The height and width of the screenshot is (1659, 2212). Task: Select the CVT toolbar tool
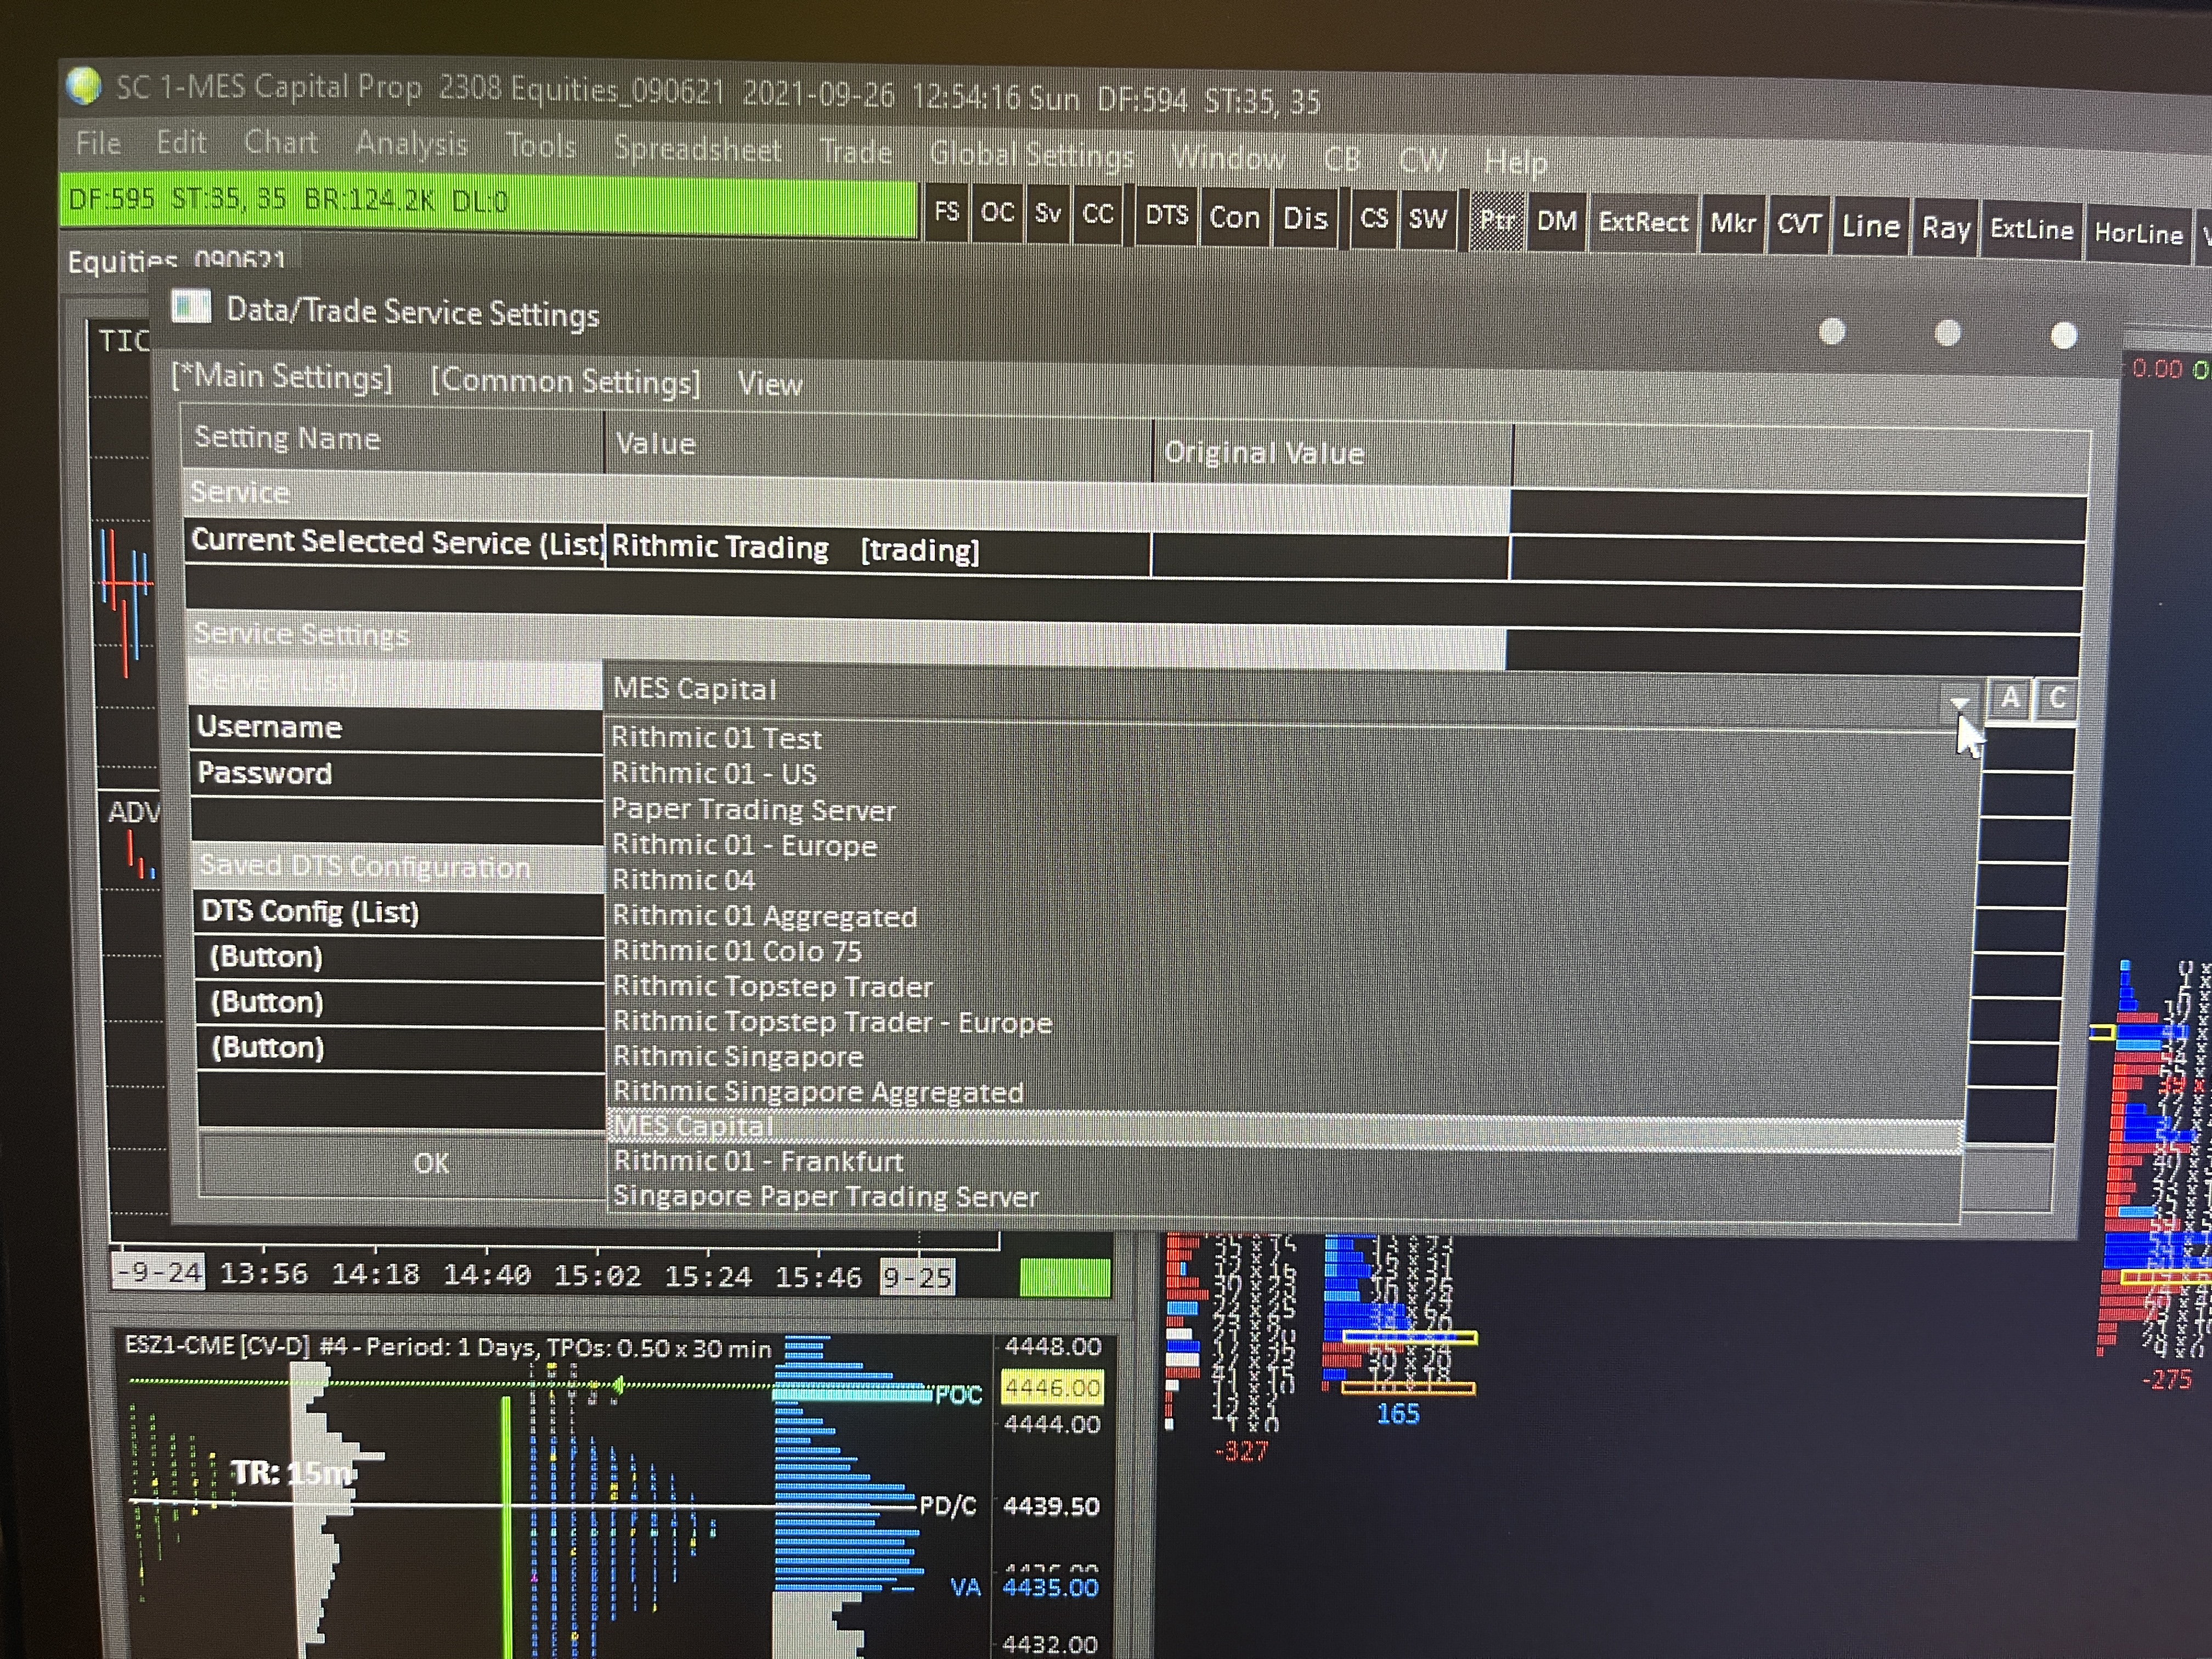(1799, 225)
